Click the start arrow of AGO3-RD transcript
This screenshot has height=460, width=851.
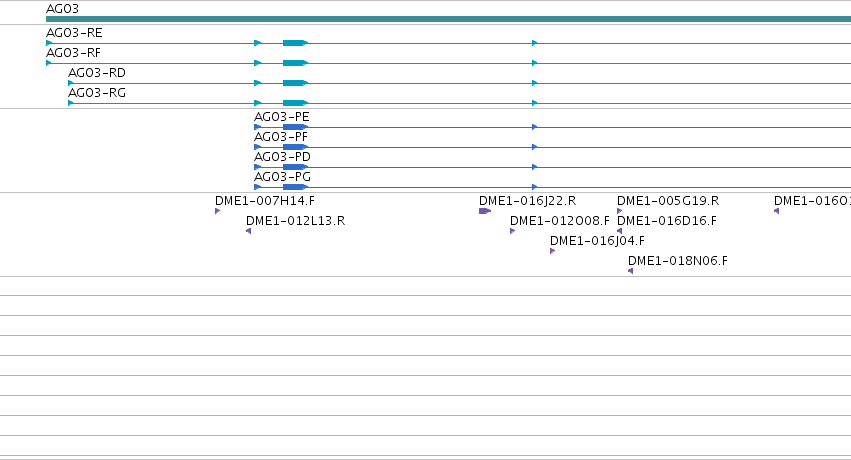pos(71,83)
